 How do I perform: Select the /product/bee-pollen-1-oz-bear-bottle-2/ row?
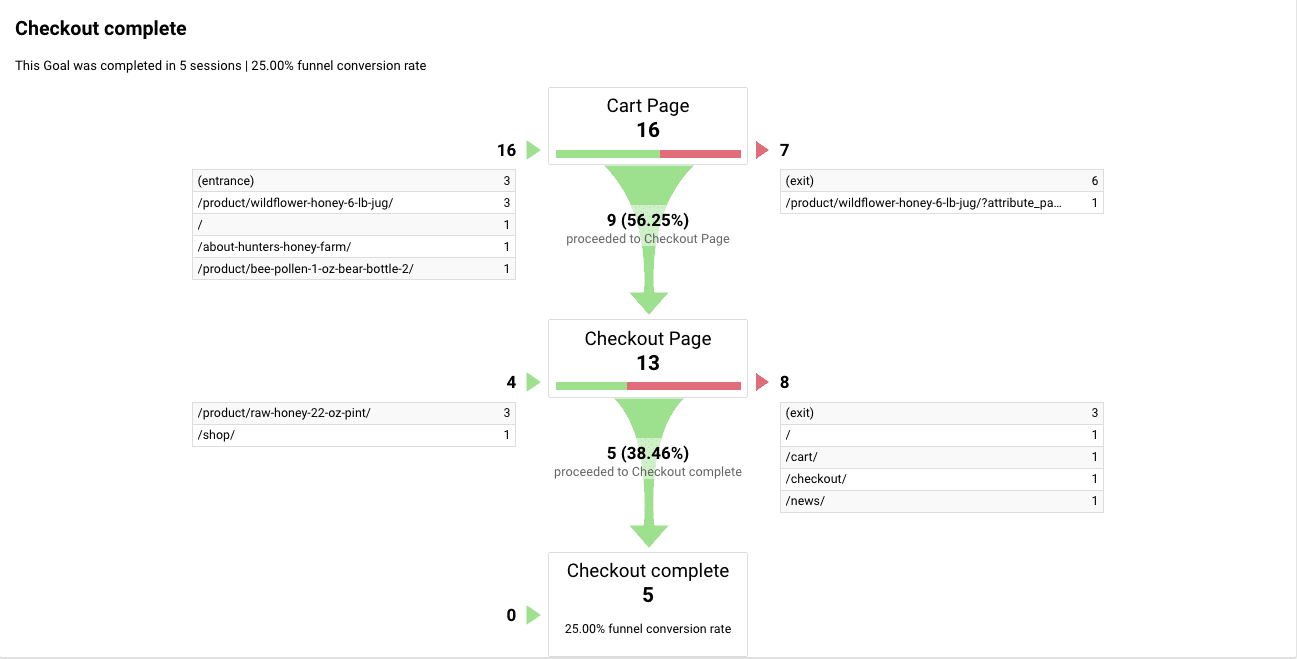point(354,269)
